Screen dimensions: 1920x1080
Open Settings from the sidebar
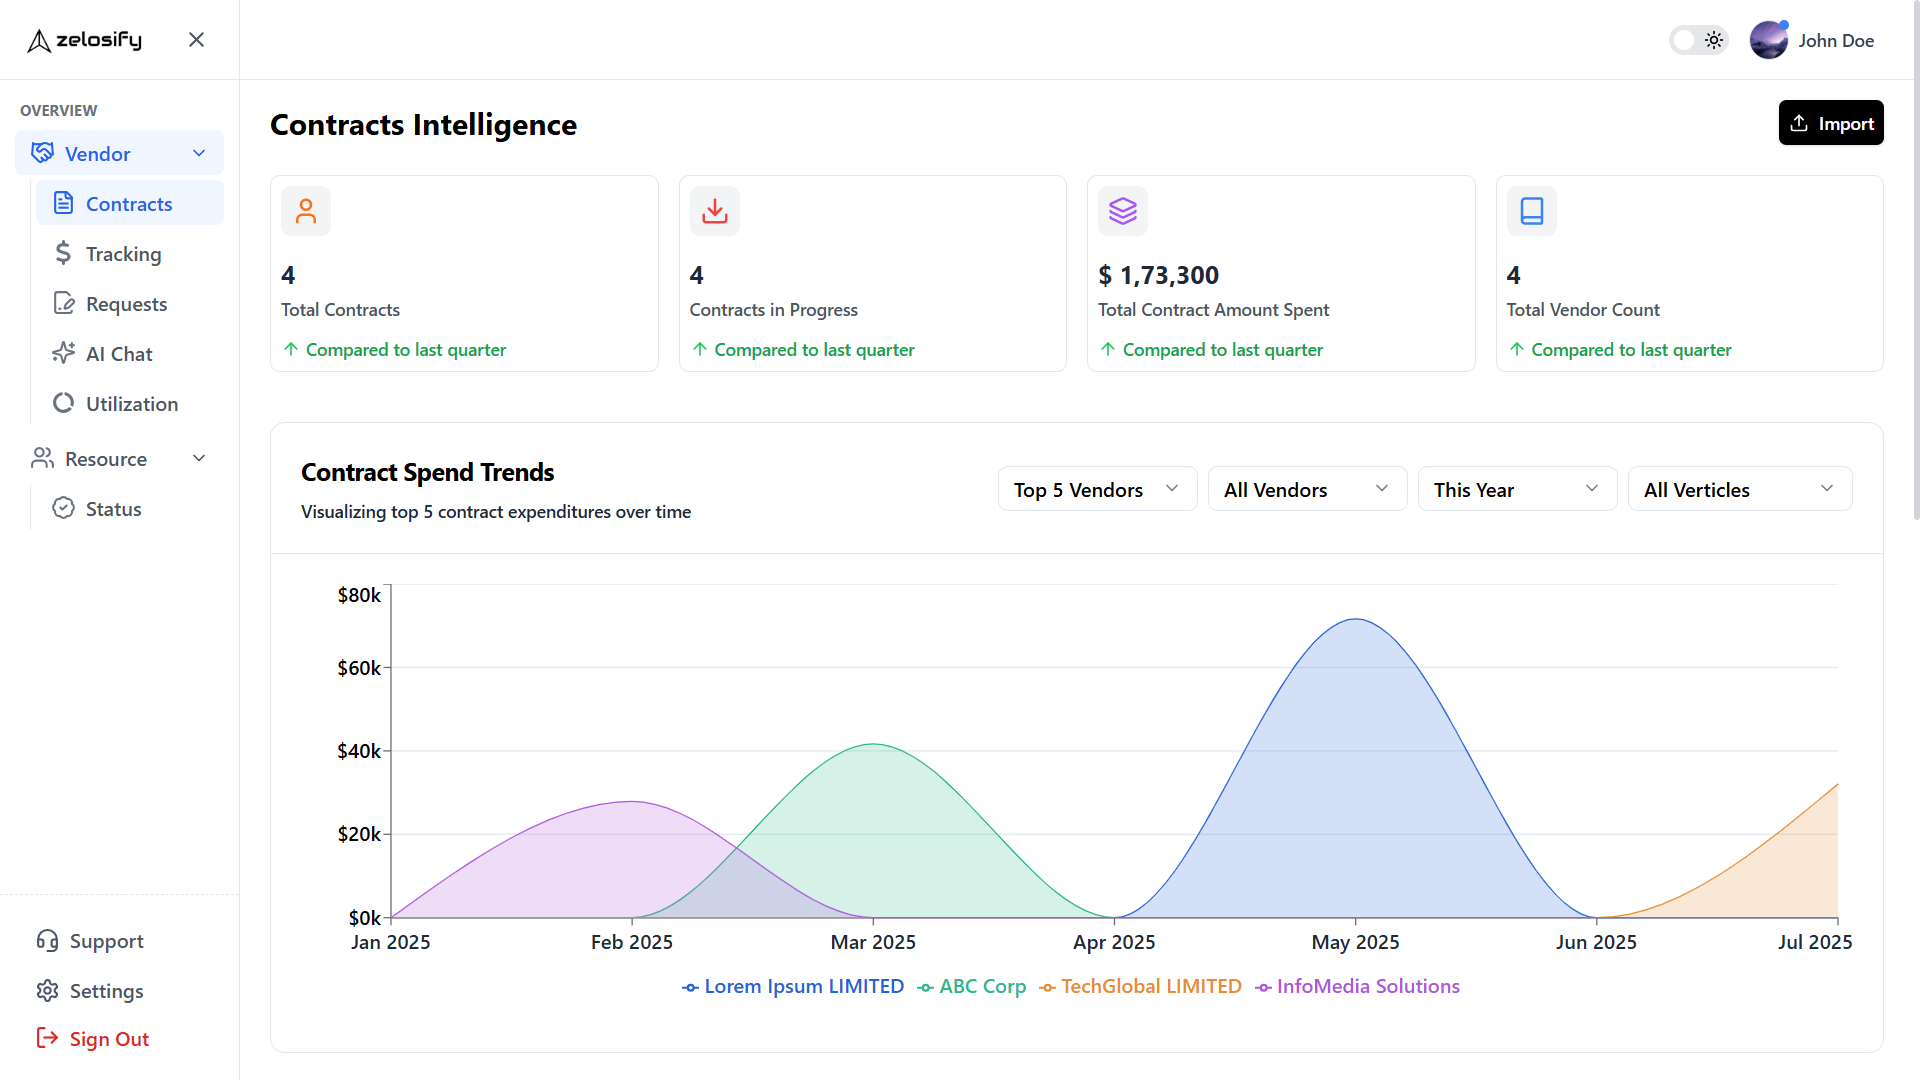pos(107,990)
